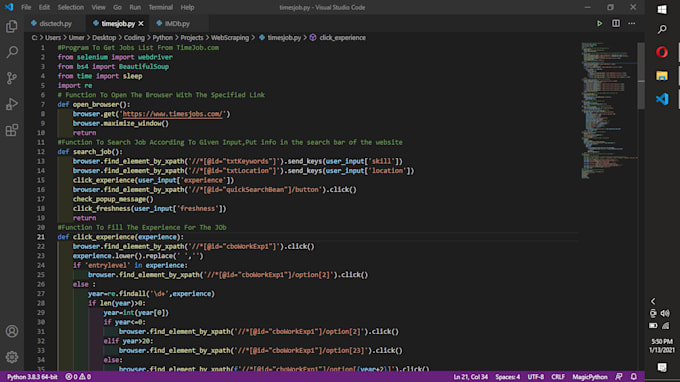Switch to disctech.py tab
The height and width of the screenshot is (382, 680).
pos(56,23)
